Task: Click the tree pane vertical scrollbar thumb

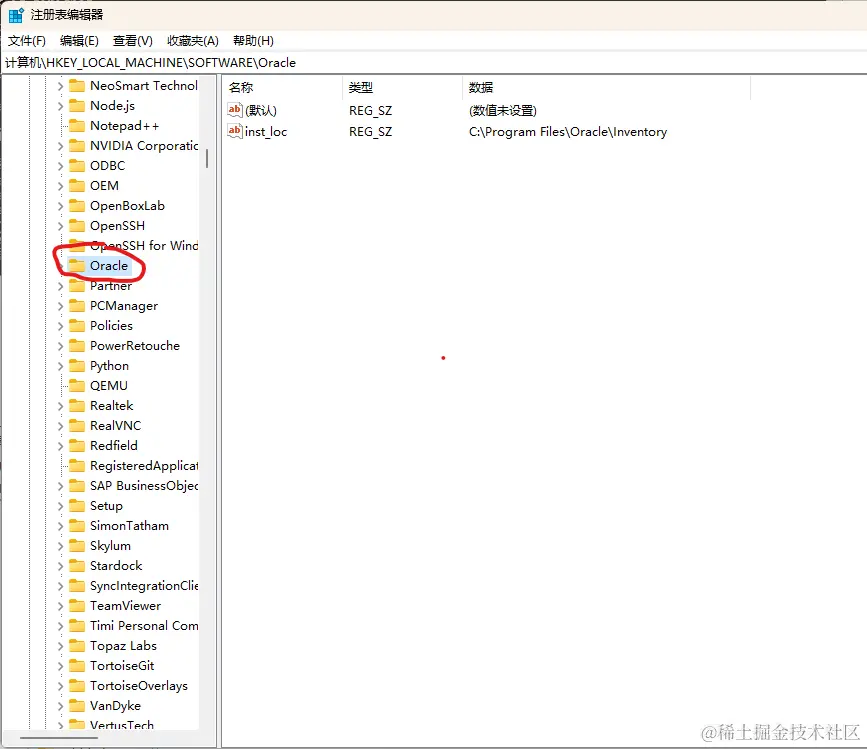Action: coord(207,158)
